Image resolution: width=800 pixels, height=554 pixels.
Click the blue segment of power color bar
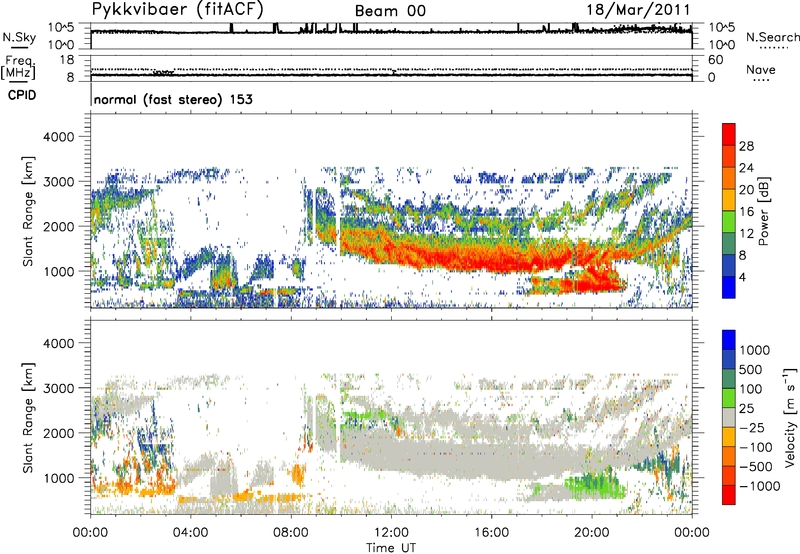tap(729, 287)
